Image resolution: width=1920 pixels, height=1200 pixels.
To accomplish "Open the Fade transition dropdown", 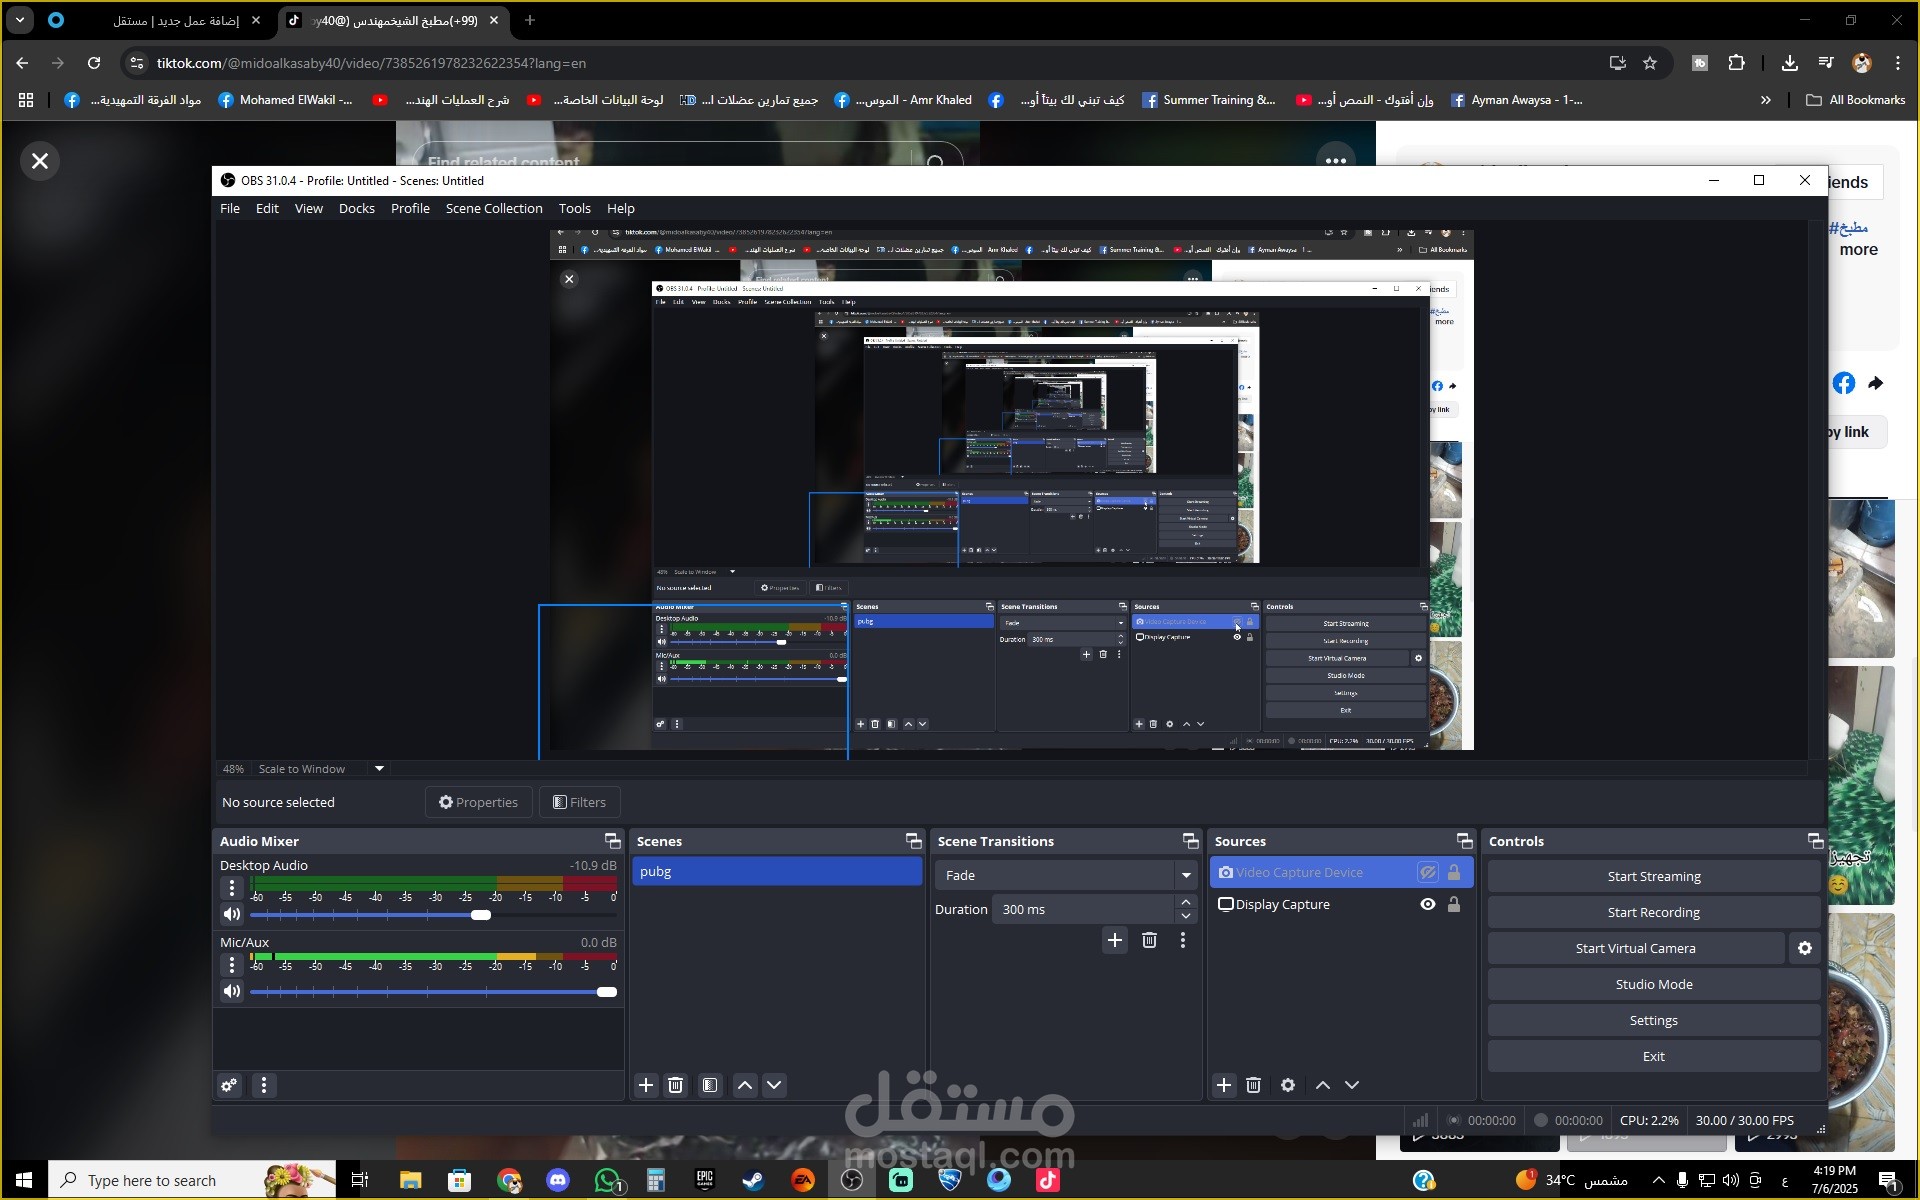I will tap(1066, 875).
